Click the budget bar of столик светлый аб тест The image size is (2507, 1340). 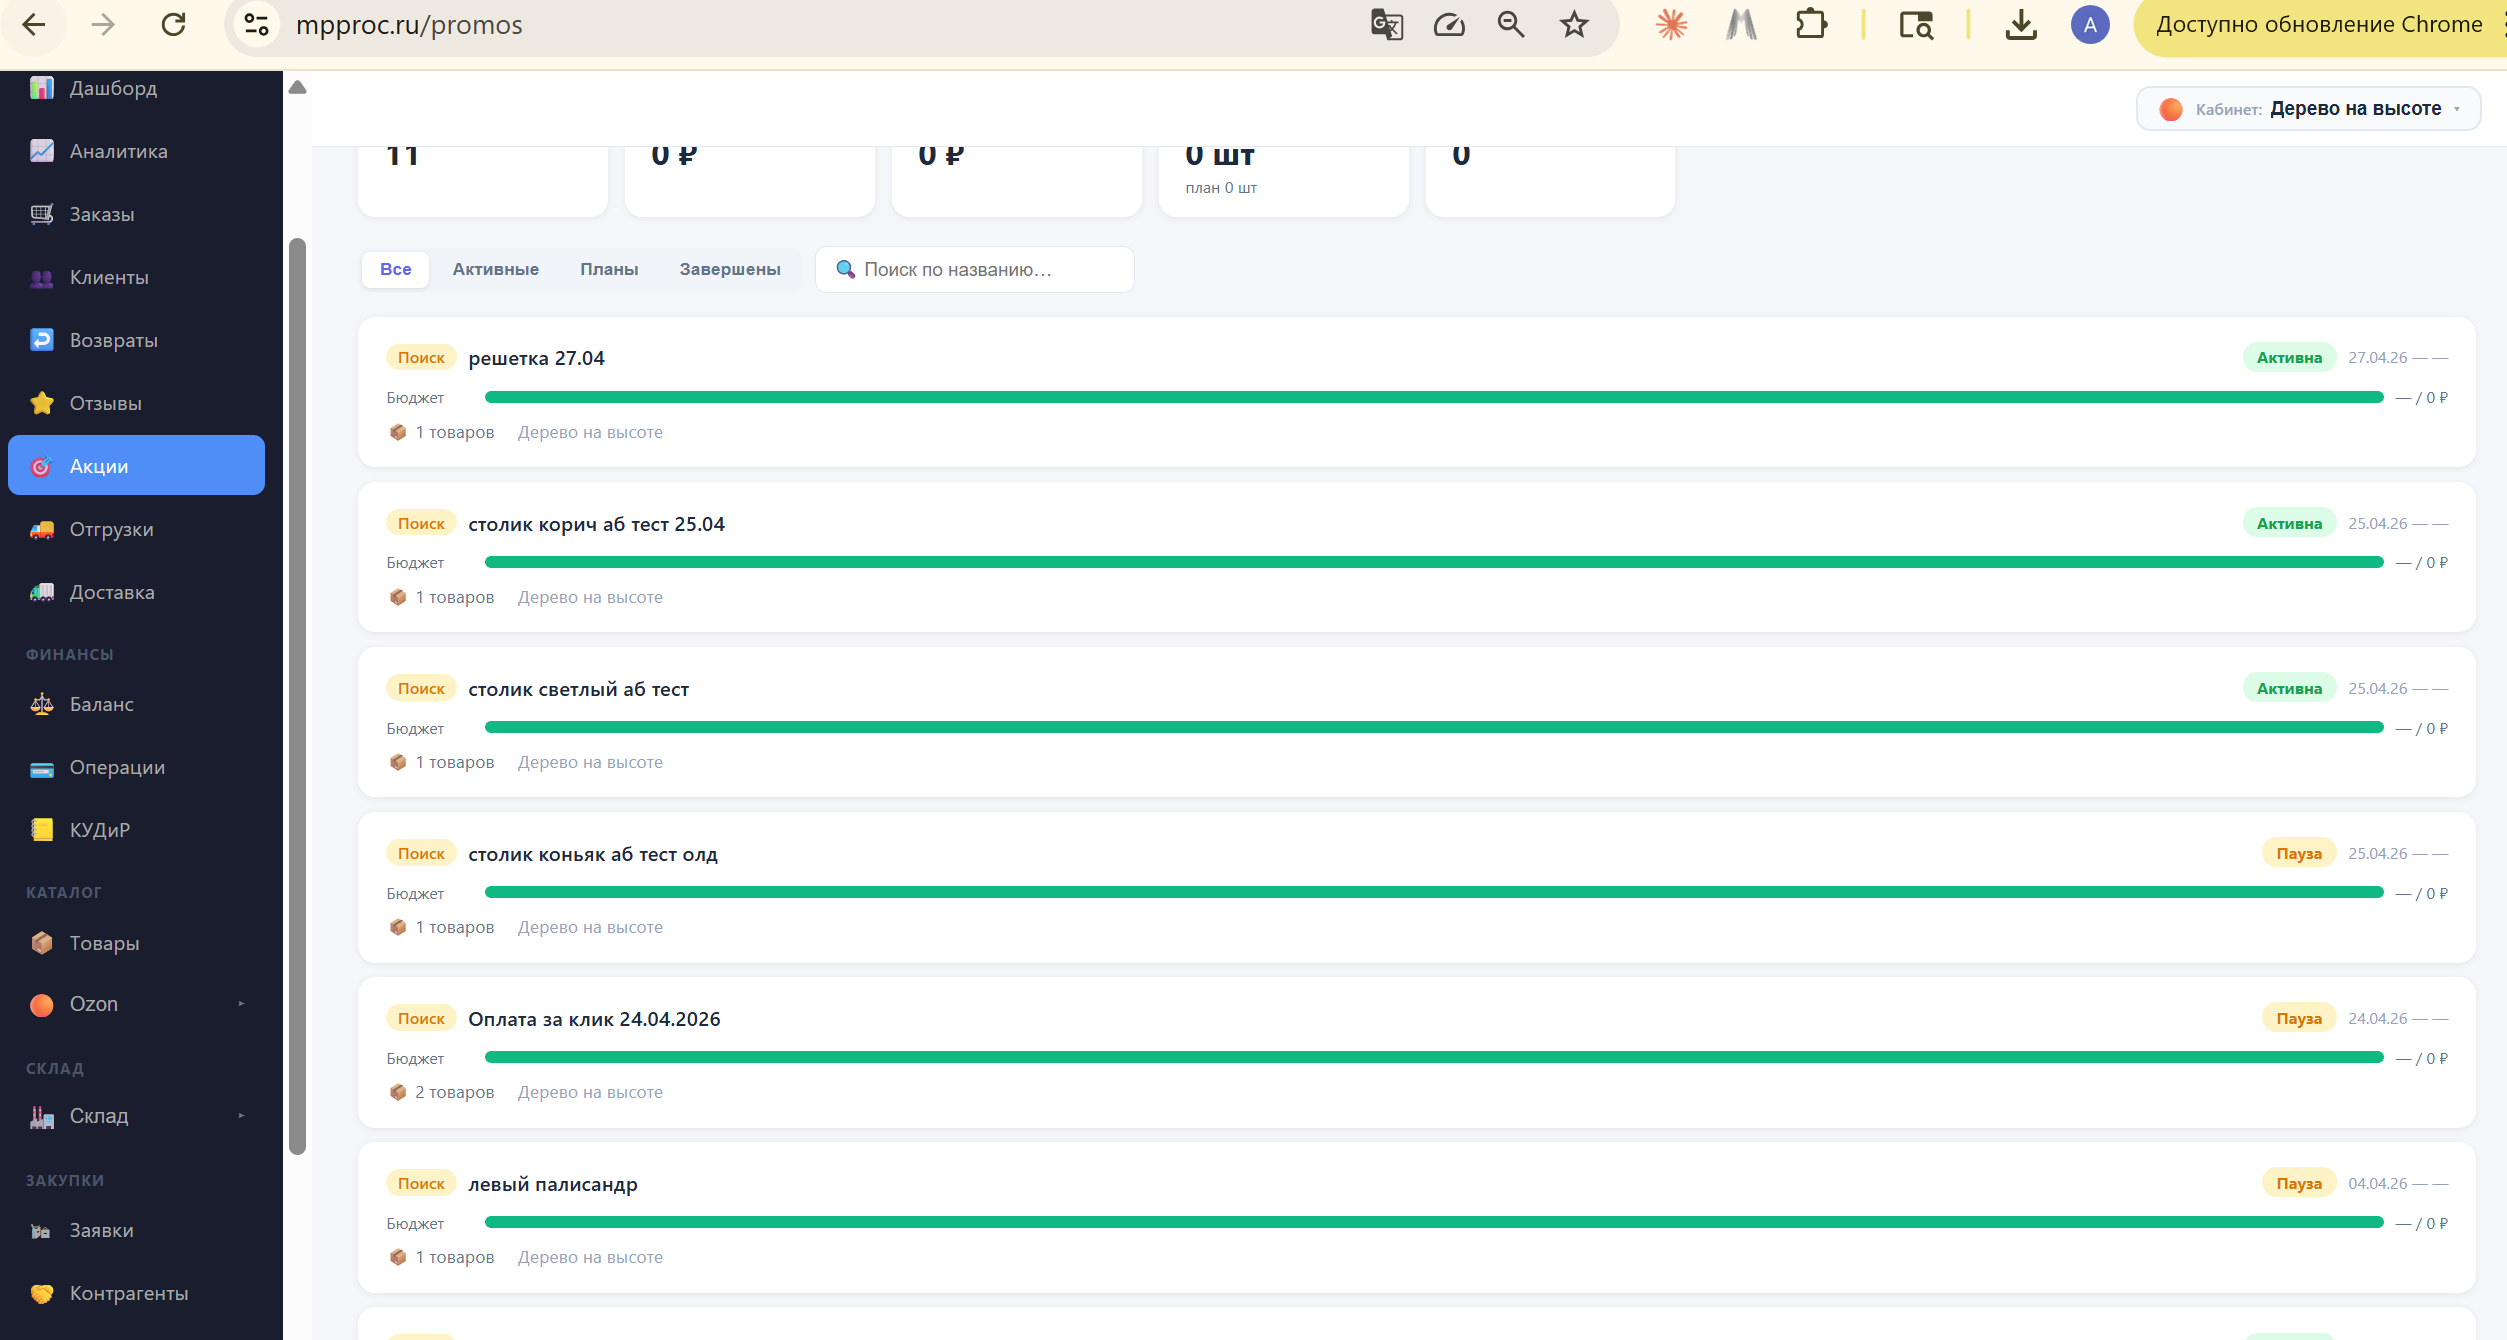click(1434, 728)
